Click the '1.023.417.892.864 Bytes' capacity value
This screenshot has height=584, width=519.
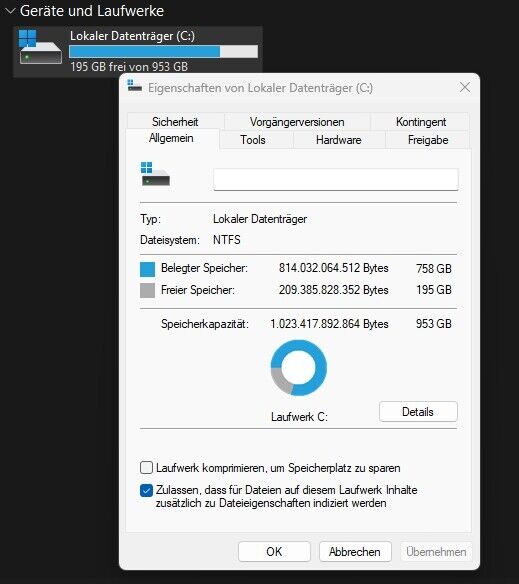[x=329, y=324]
